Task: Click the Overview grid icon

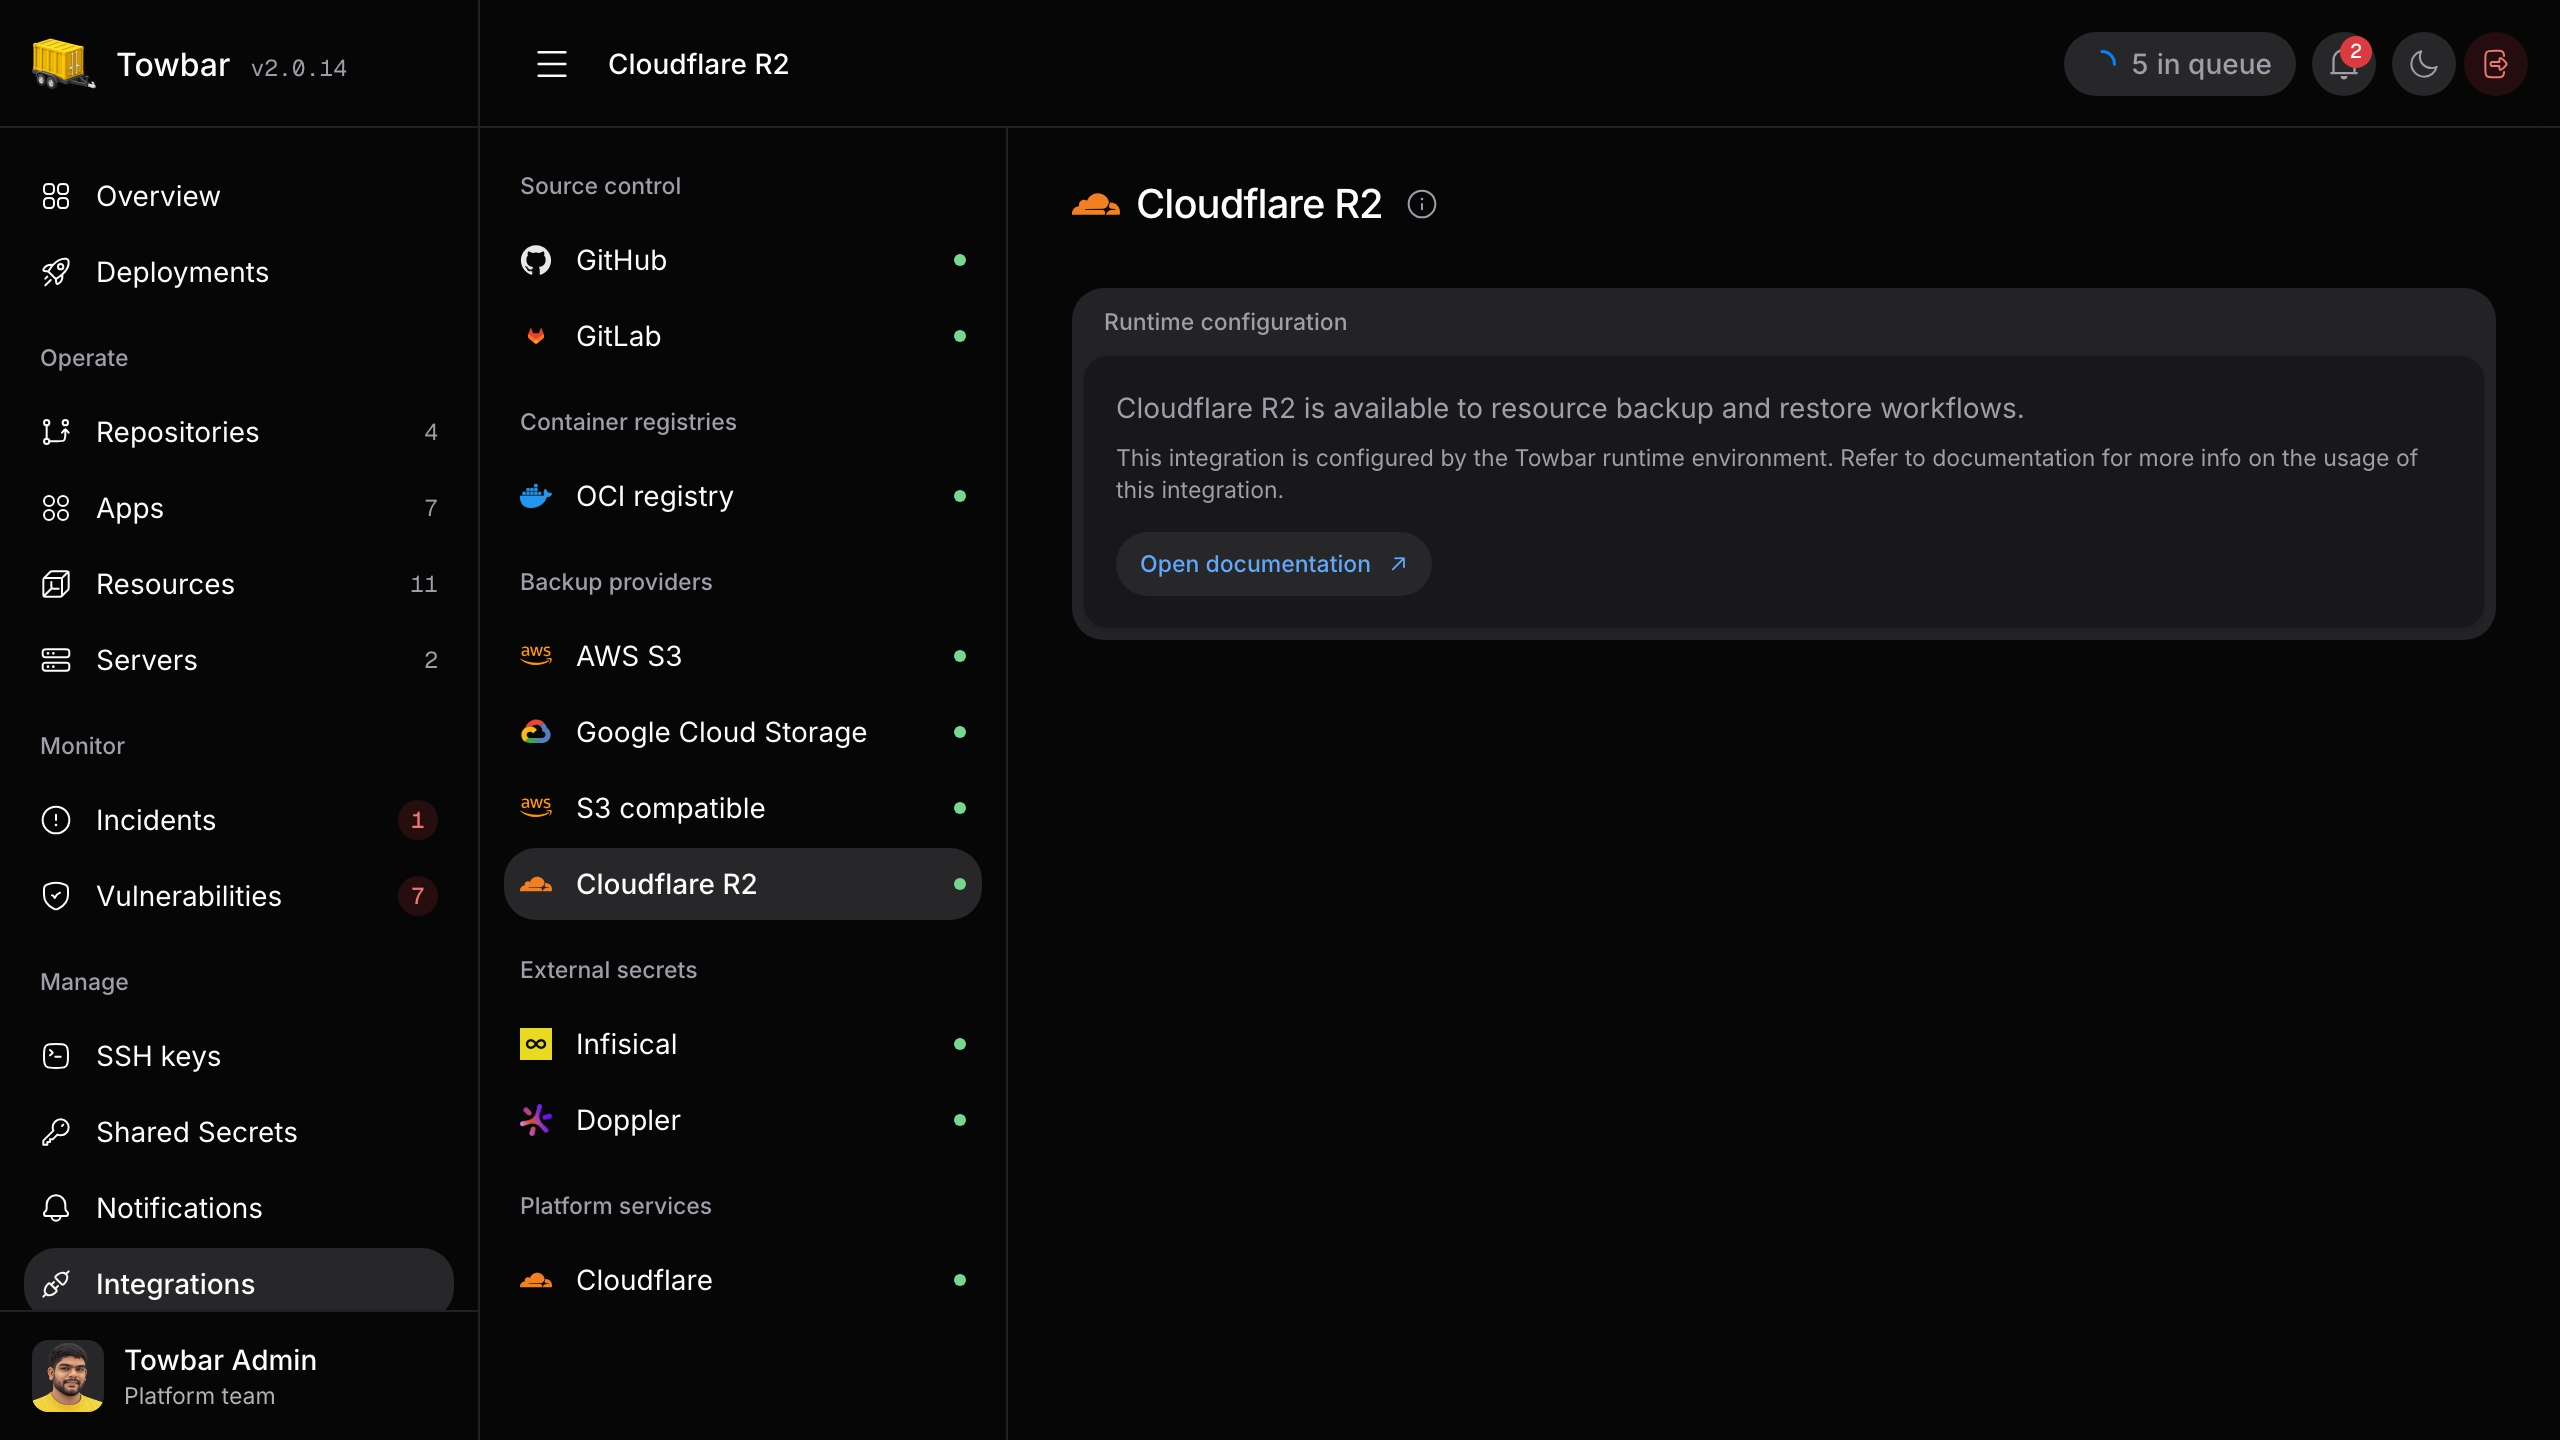Action: pyautogui.click(x=56, y=196)
